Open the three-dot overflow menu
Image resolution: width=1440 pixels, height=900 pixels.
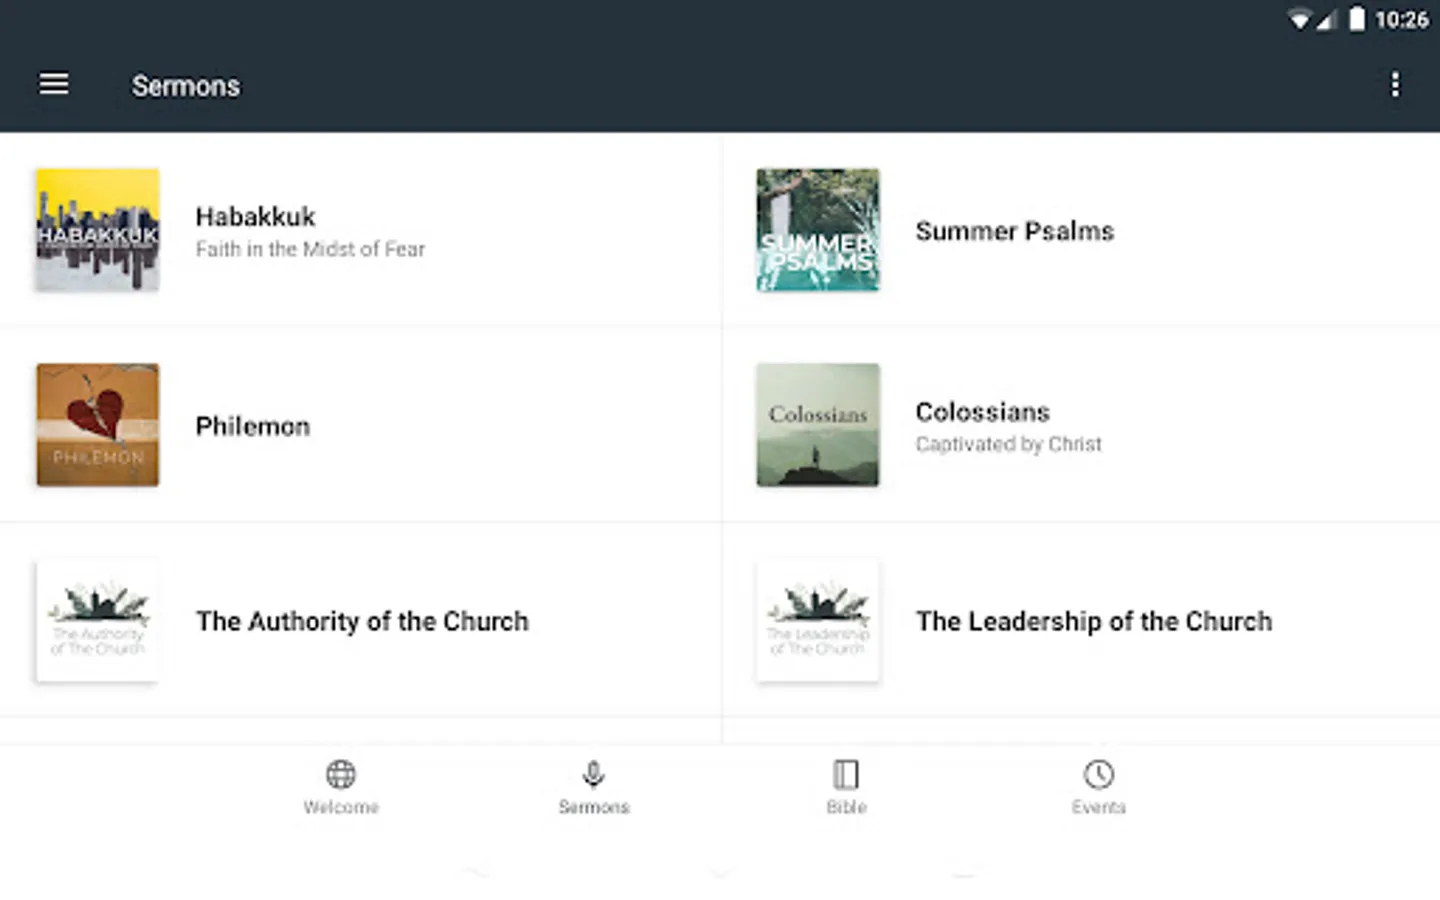point(1395,85)
